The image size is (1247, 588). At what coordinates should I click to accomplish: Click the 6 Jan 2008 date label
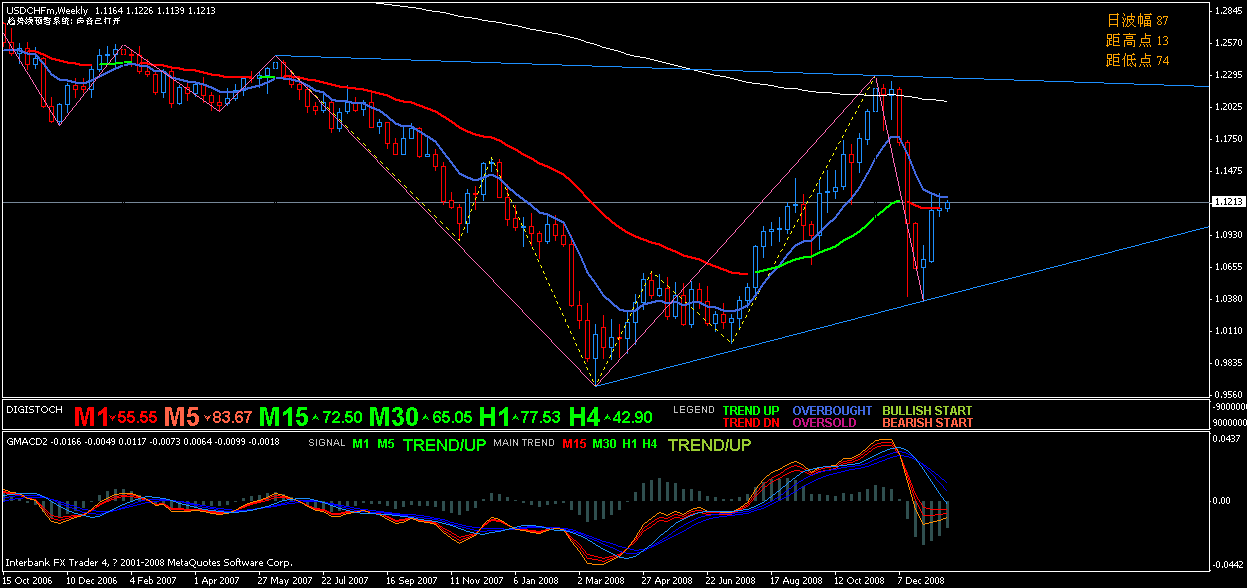[x=535, y=579]
